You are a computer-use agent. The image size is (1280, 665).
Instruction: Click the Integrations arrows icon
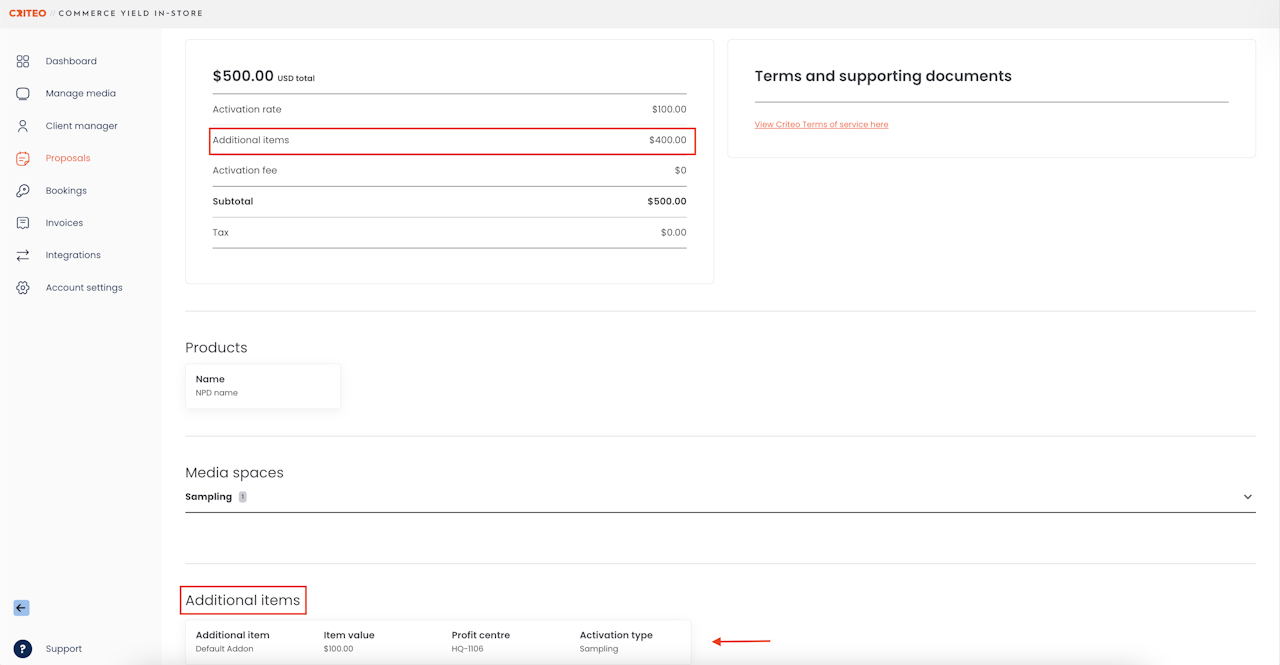pos(23,255)
